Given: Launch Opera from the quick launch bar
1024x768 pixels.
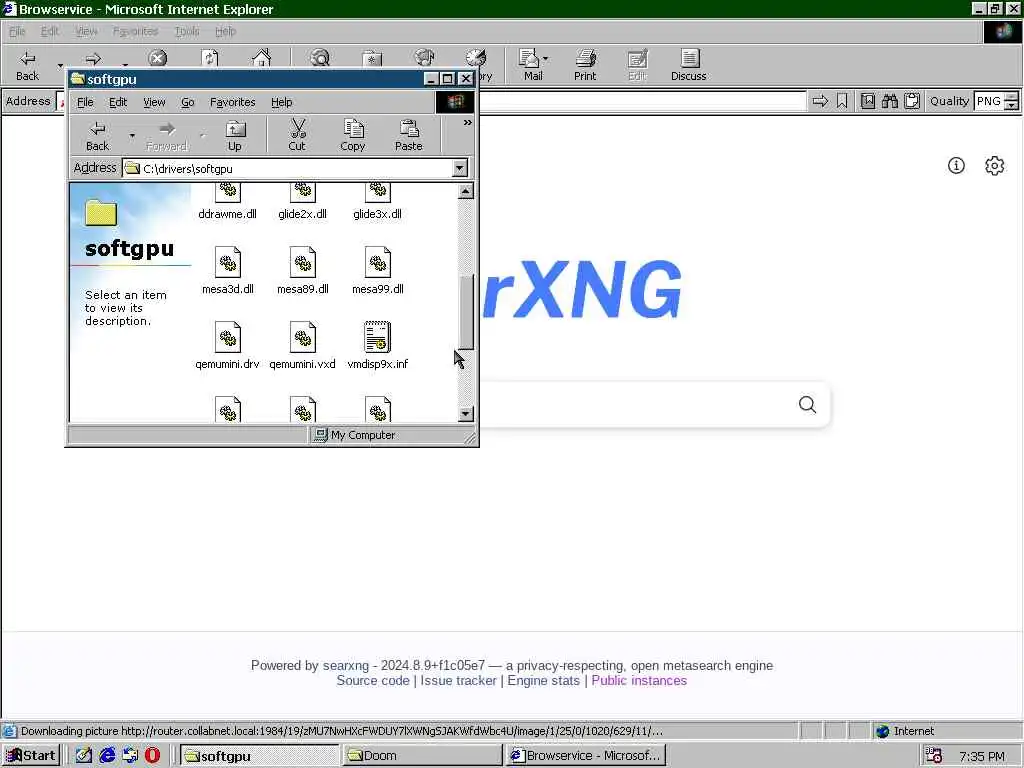Looking at the screenshot, I should (152, 756).
